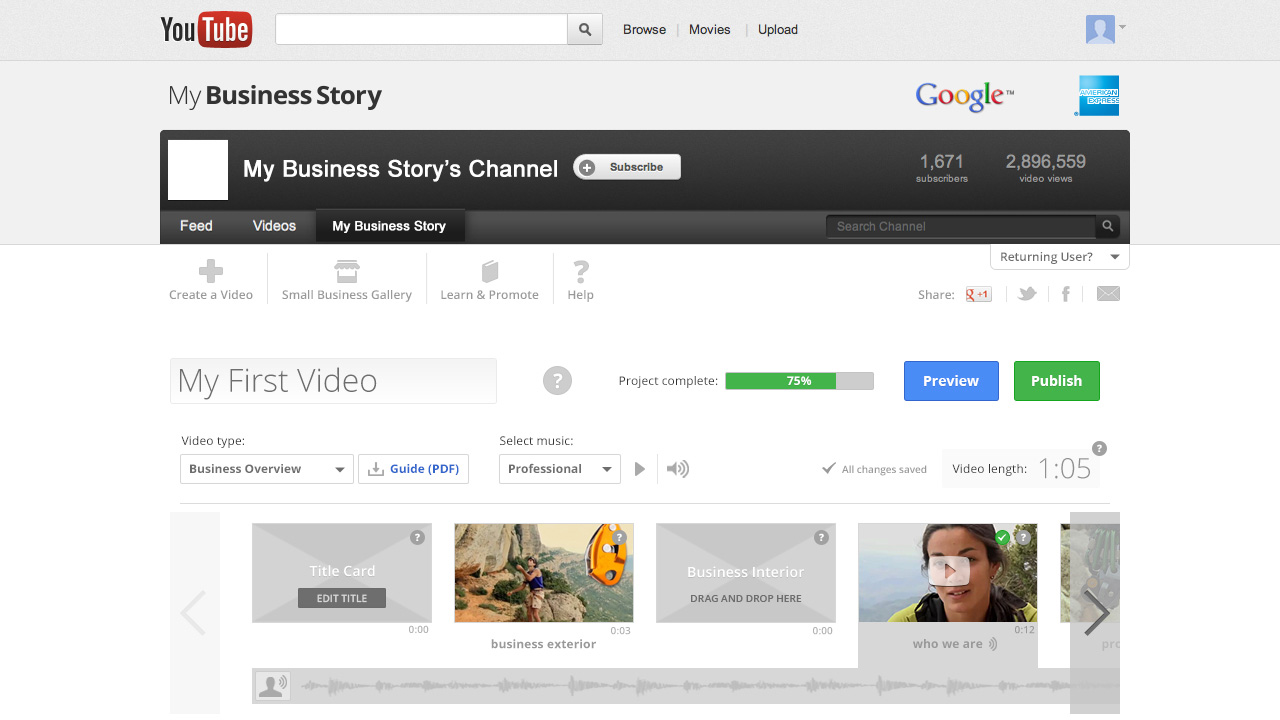
Task: Click the blue Preview button
Action: [x=951, y=381]
